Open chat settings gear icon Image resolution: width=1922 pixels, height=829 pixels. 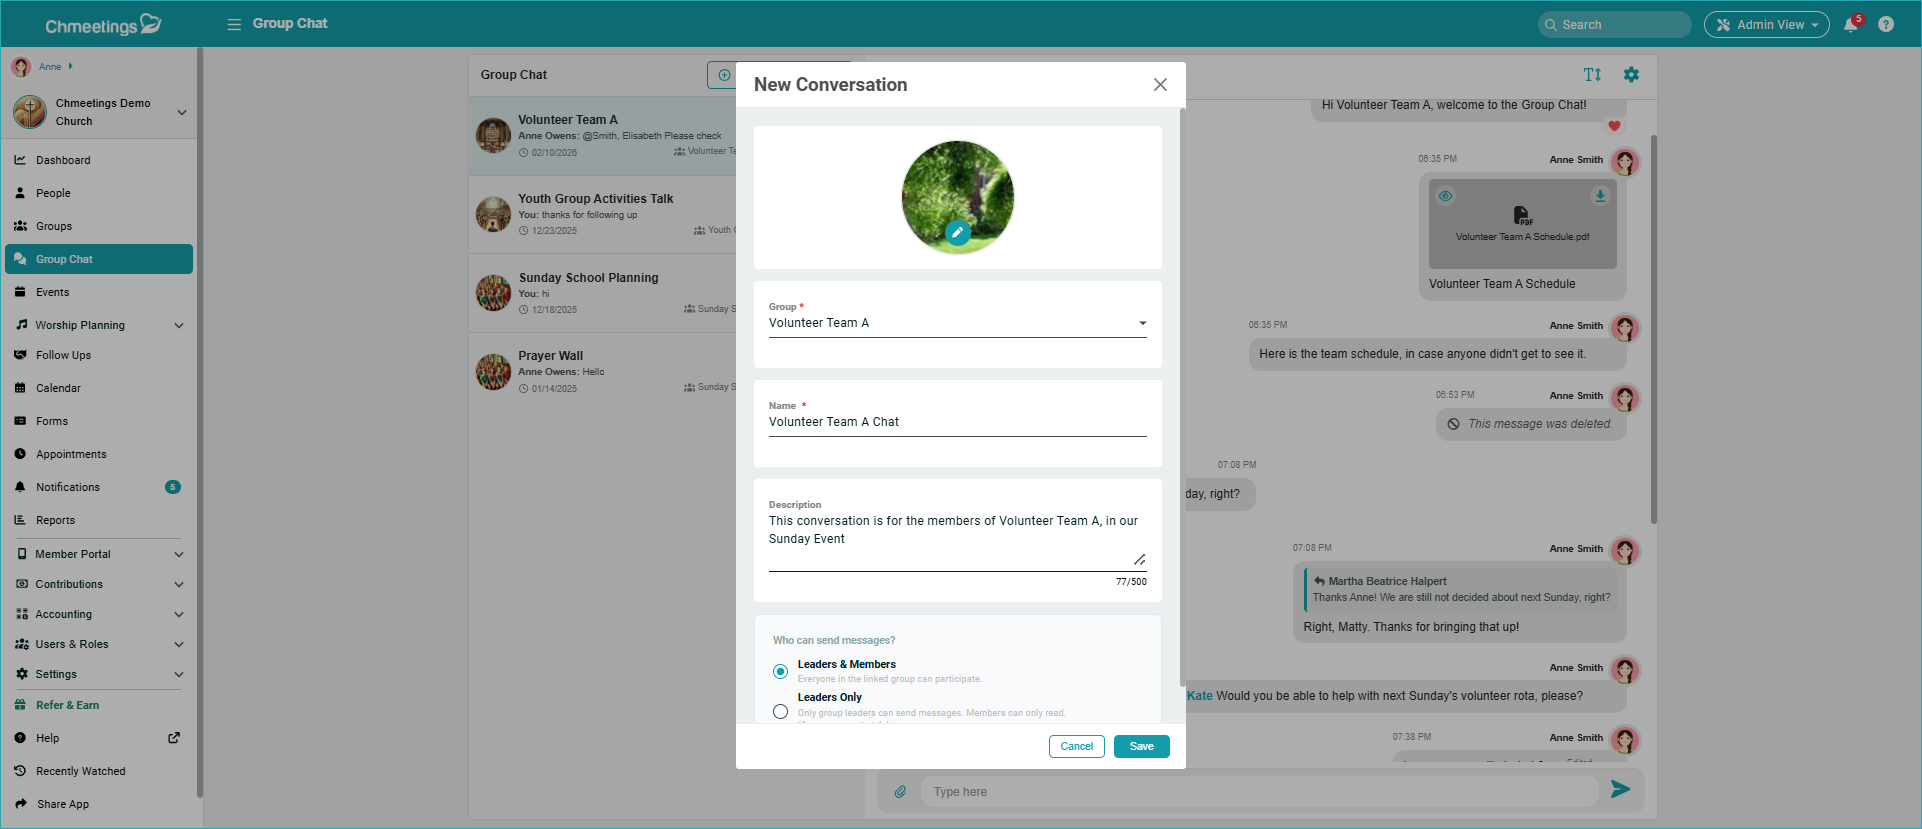1631,75
